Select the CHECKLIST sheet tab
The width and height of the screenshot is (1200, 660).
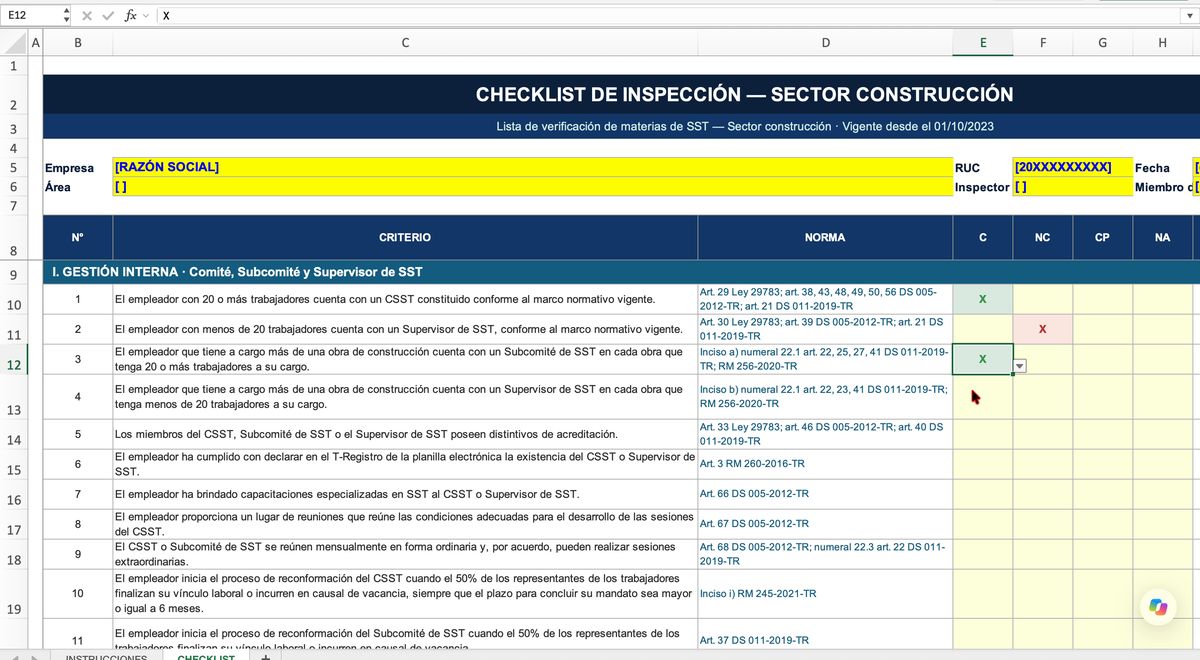[x=206, y=656]
